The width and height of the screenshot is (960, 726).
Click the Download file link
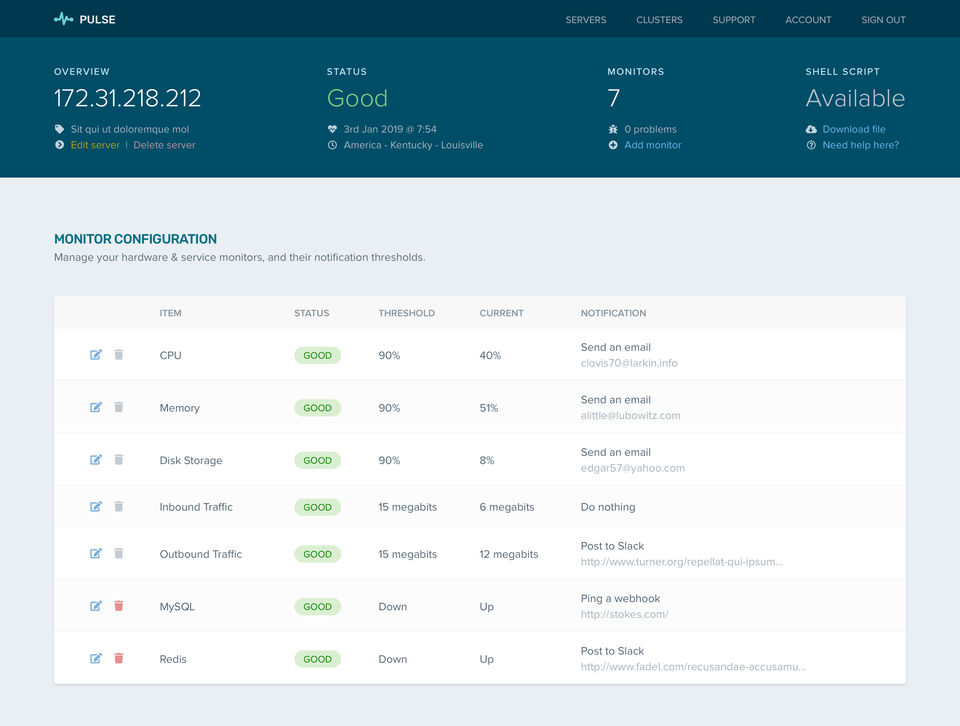pos(854,129)
